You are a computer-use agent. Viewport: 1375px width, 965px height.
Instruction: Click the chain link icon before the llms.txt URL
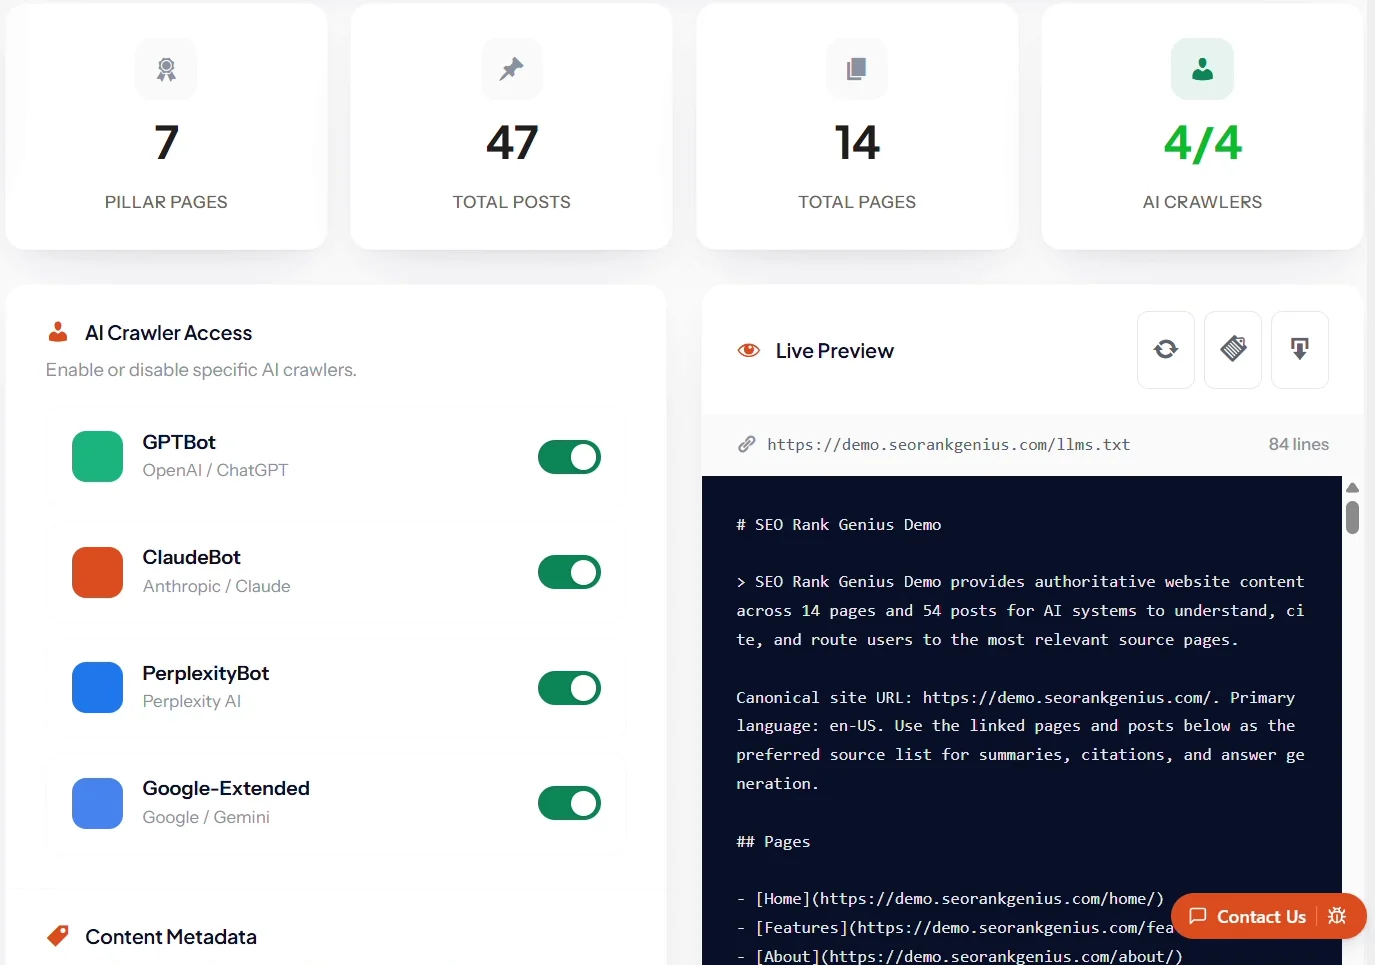point(747,444)
